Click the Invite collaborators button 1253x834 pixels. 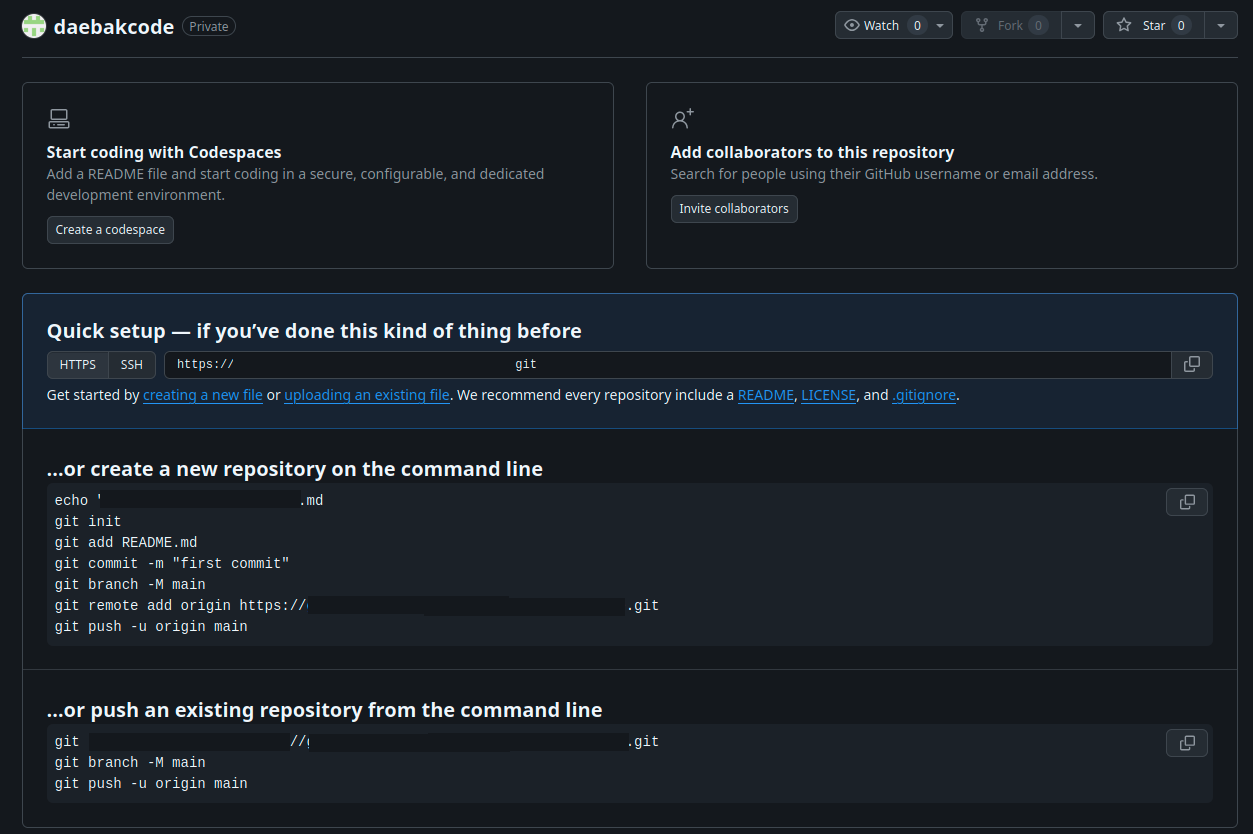pos(734,209)
